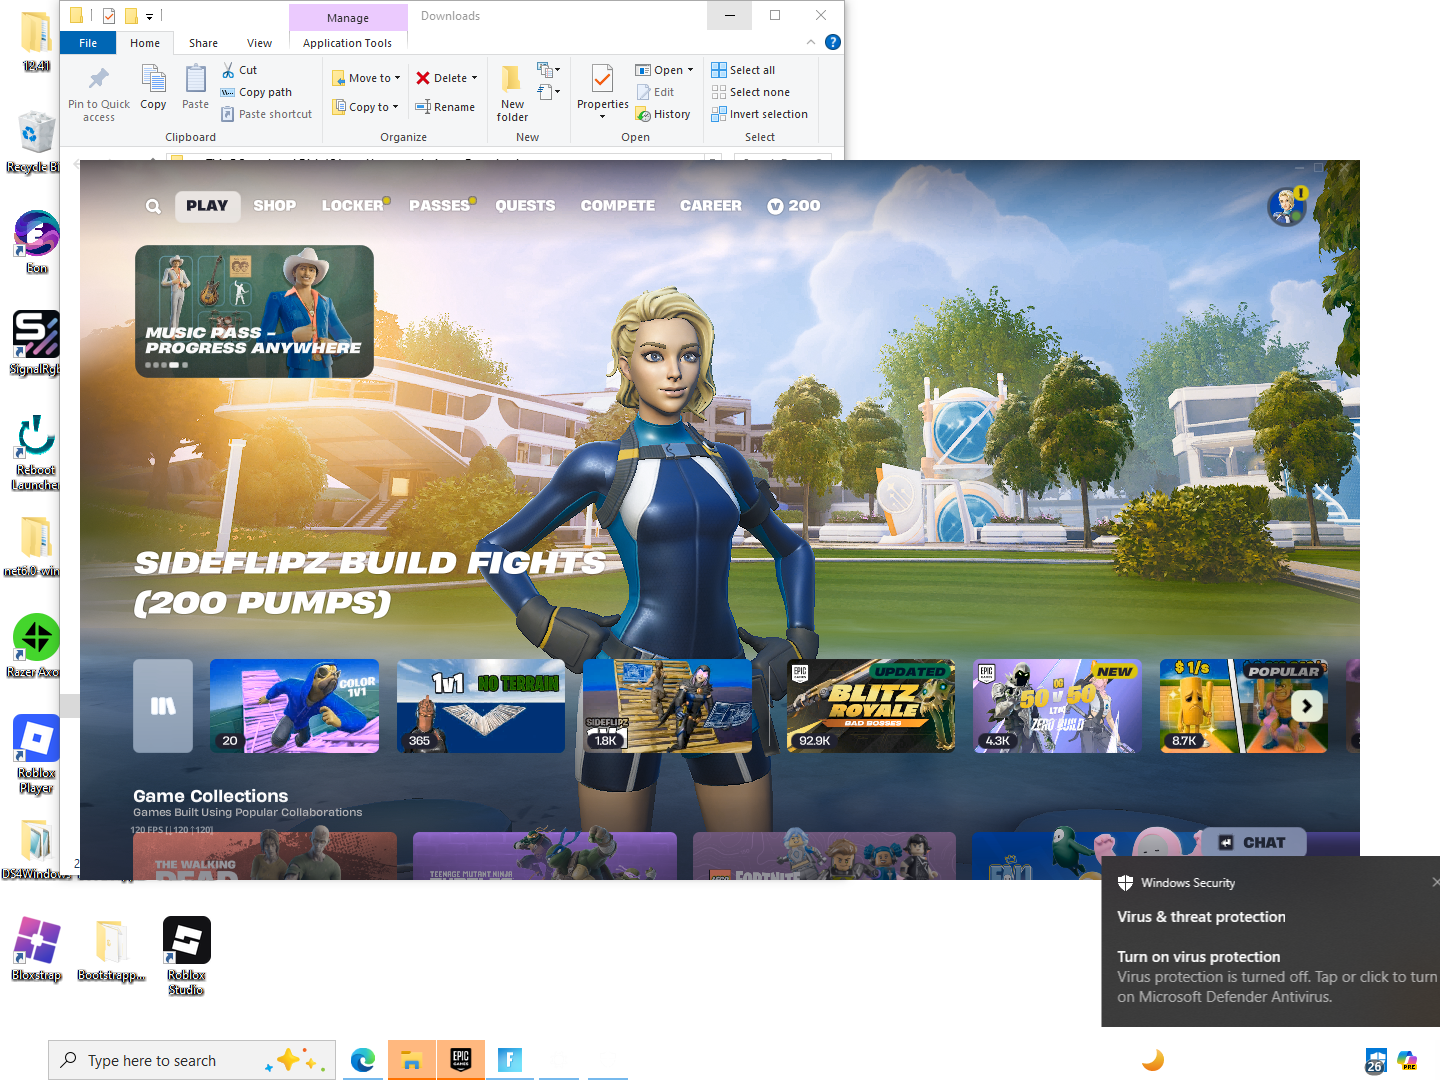This screenshot has height=1080, width=1440.
Task: Click Copy path in File Explorer
Action: click(x=256, y=92)
